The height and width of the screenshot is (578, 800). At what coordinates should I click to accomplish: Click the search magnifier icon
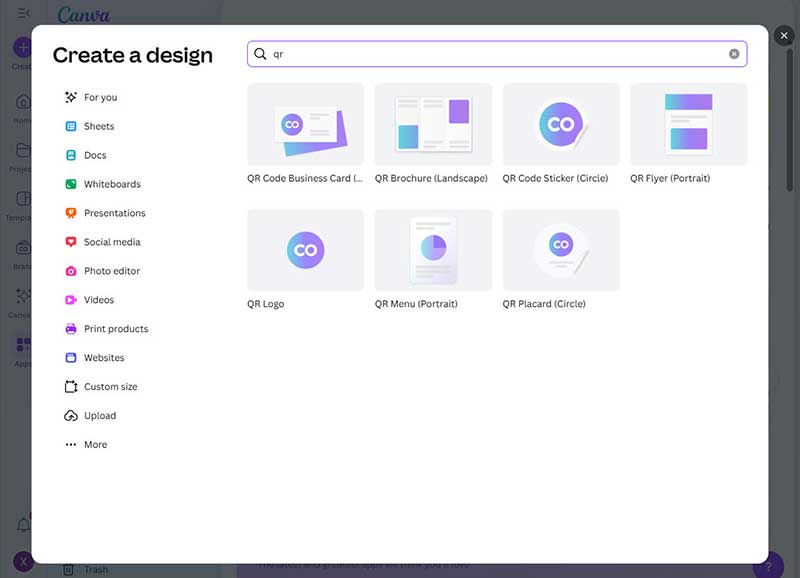pos(260,54)
